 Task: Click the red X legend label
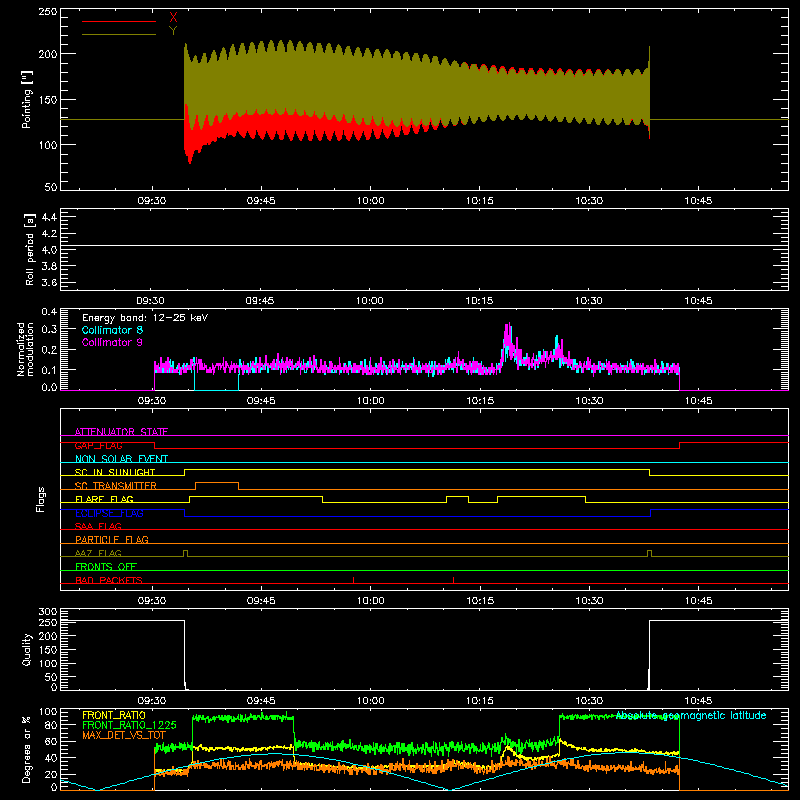click(173, 18)
